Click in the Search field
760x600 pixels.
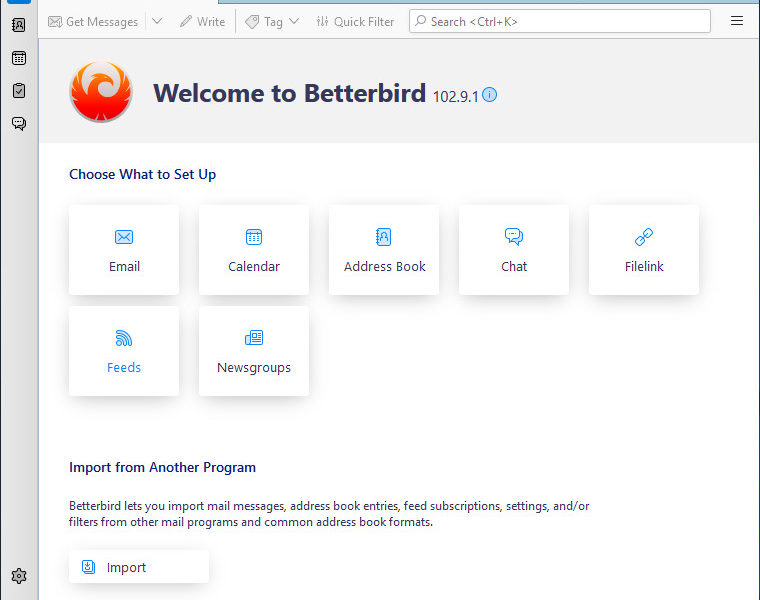560,21
